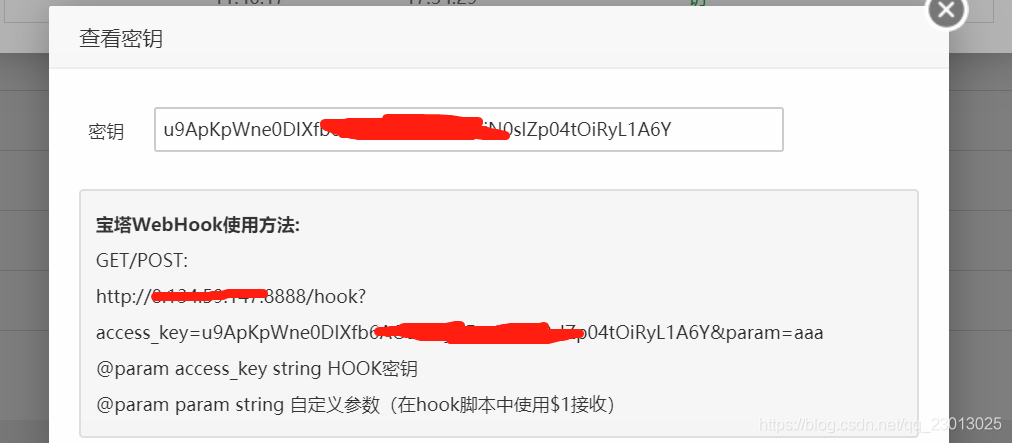Click the @param access_key string HOOK密钥 line

point(257,369)
